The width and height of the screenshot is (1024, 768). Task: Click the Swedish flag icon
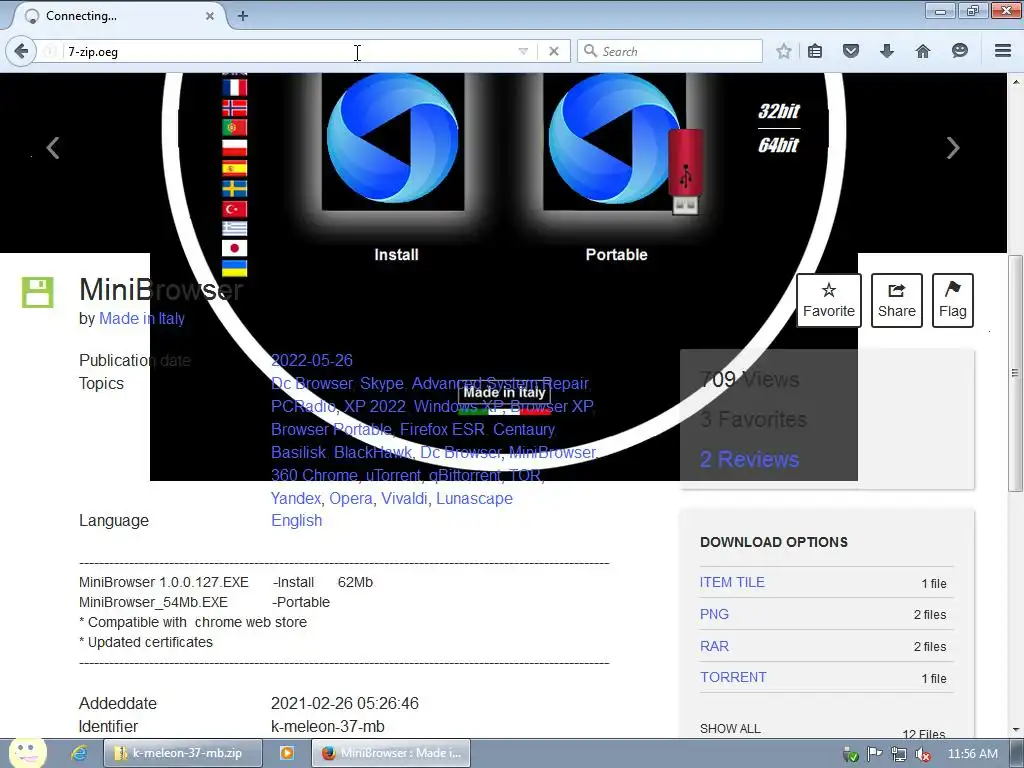234,189
